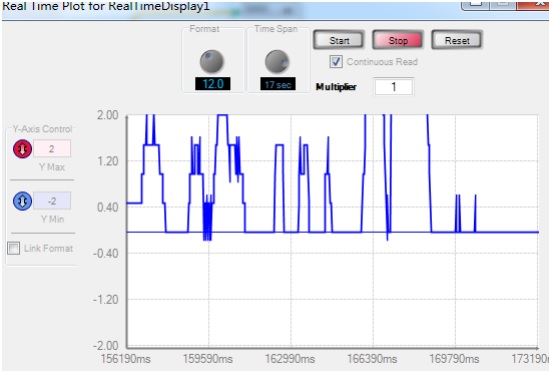
Task: Click the Multiplier input field
Action: (394, 87)
